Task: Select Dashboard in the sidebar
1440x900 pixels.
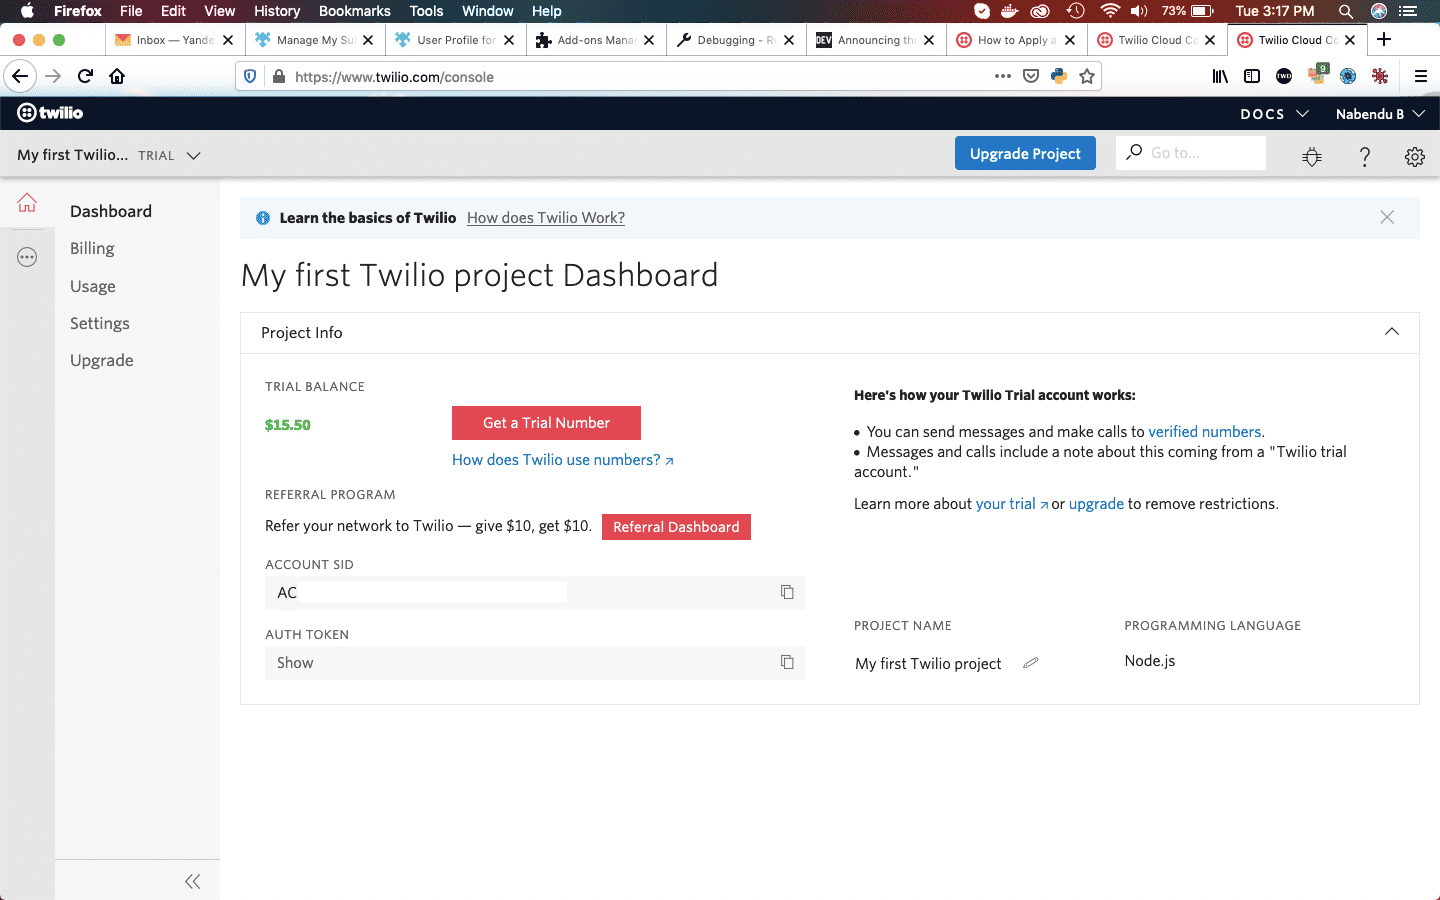Action: pyautogui.click(x=111, y=211)
